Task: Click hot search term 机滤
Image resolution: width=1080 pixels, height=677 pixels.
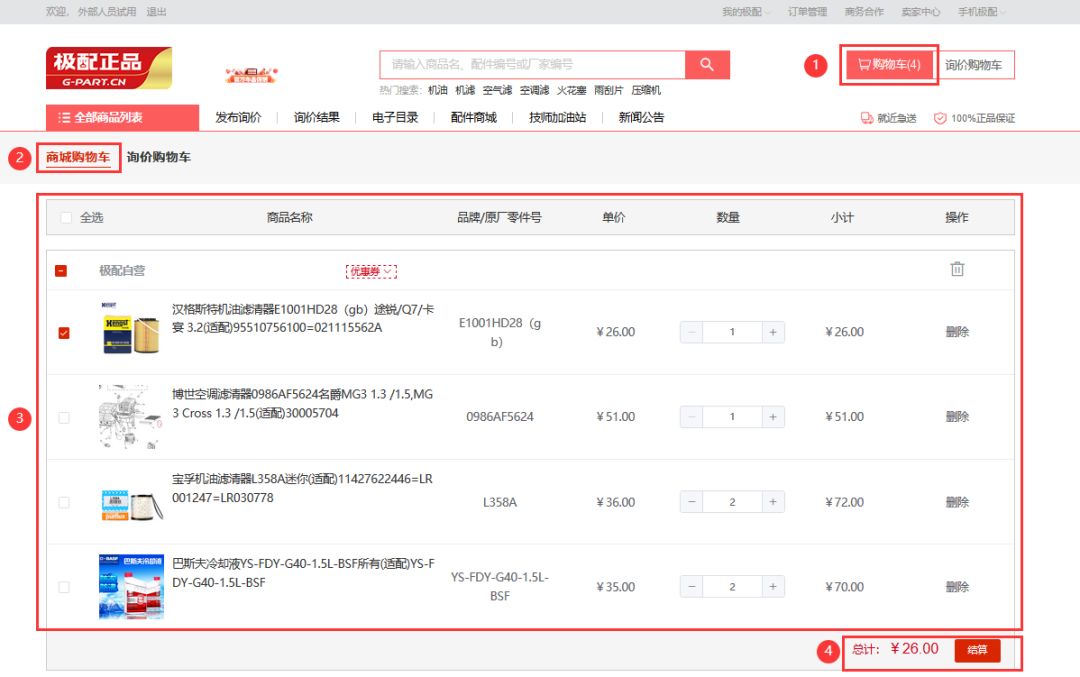Action: (x=466, y=90)
